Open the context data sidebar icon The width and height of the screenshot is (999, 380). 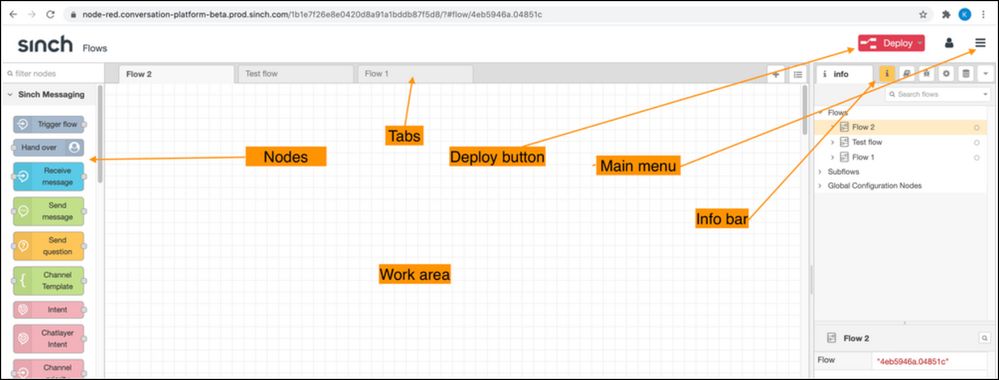coord(966,74)
